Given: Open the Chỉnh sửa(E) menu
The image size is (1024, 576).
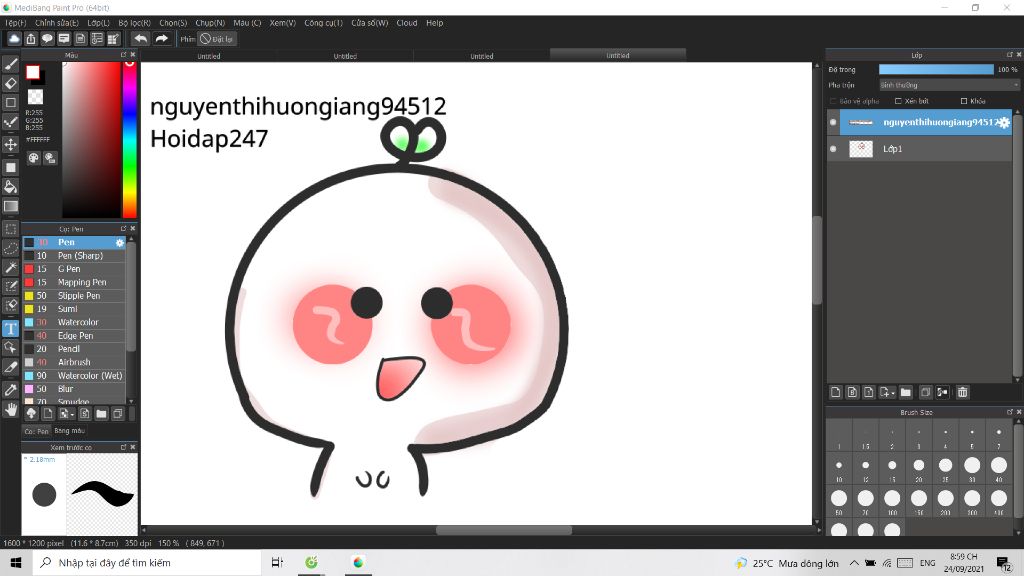Looking at the screenshot, I should point(57,23).
